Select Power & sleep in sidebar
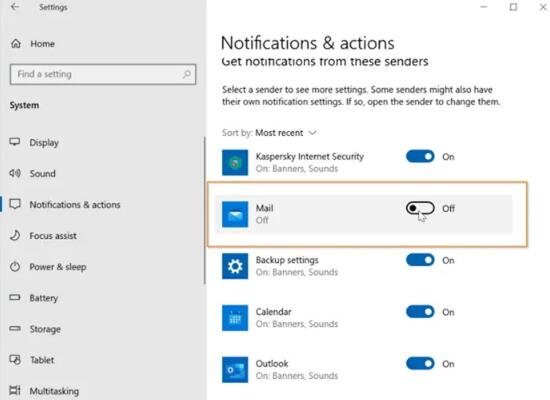This screenshot has width=550, height=400. coord(58,267)
